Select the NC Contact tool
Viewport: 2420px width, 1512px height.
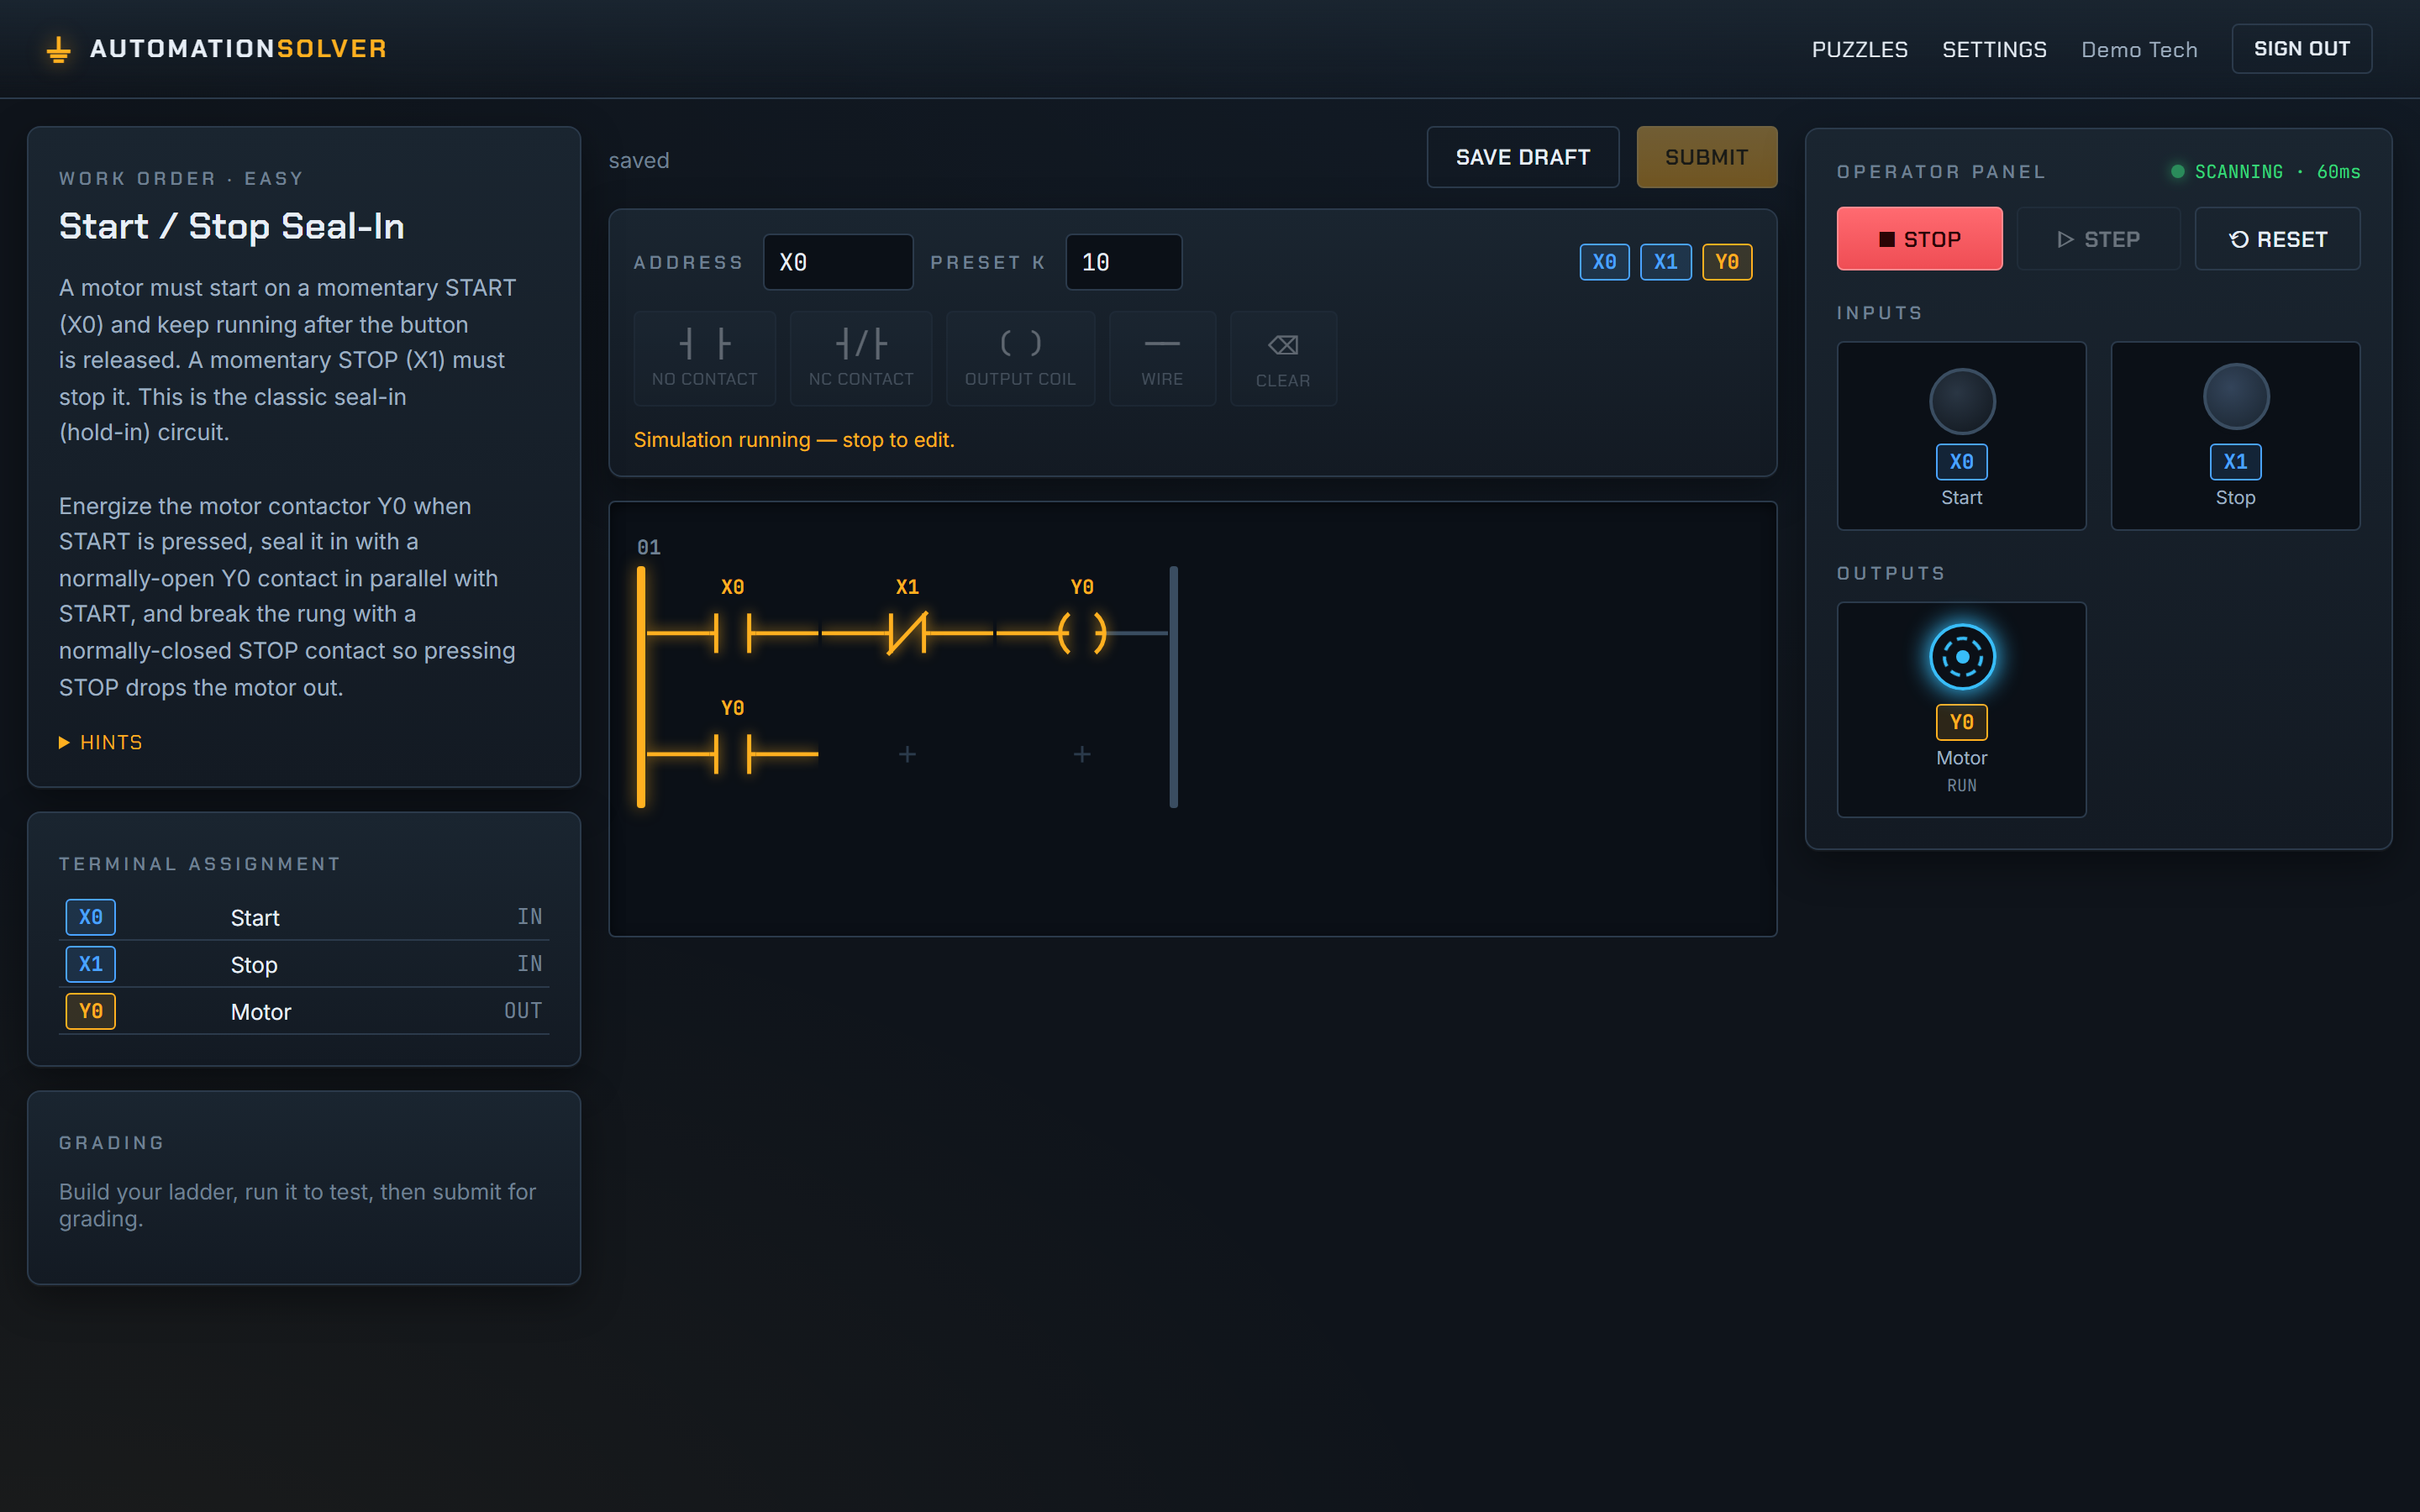[x=861, y=358]
